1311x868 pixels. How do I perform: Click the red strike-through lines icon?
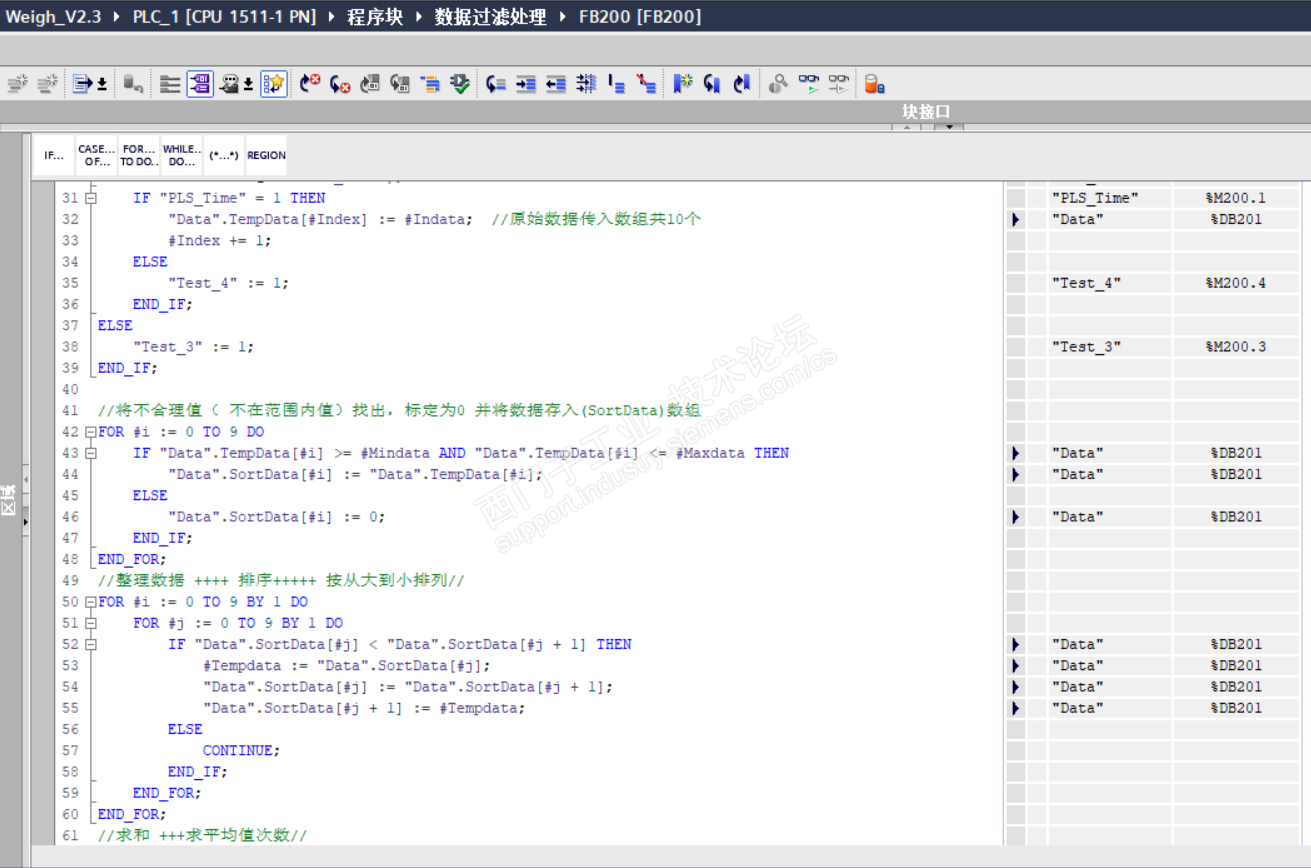coord(646,84)
